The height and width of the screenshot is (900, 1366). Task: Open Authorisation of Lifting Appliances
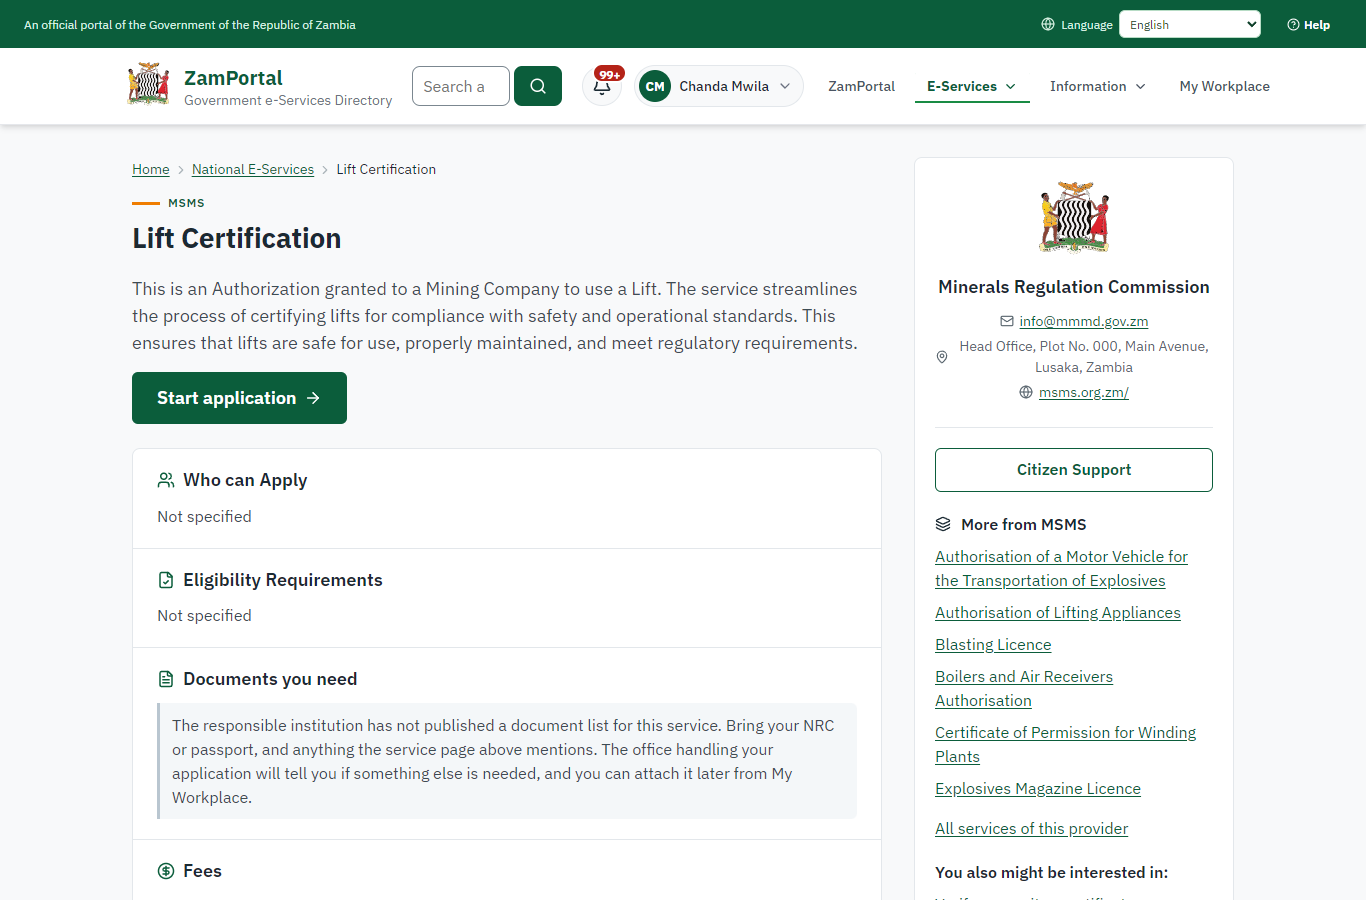tap(1058, 613)
